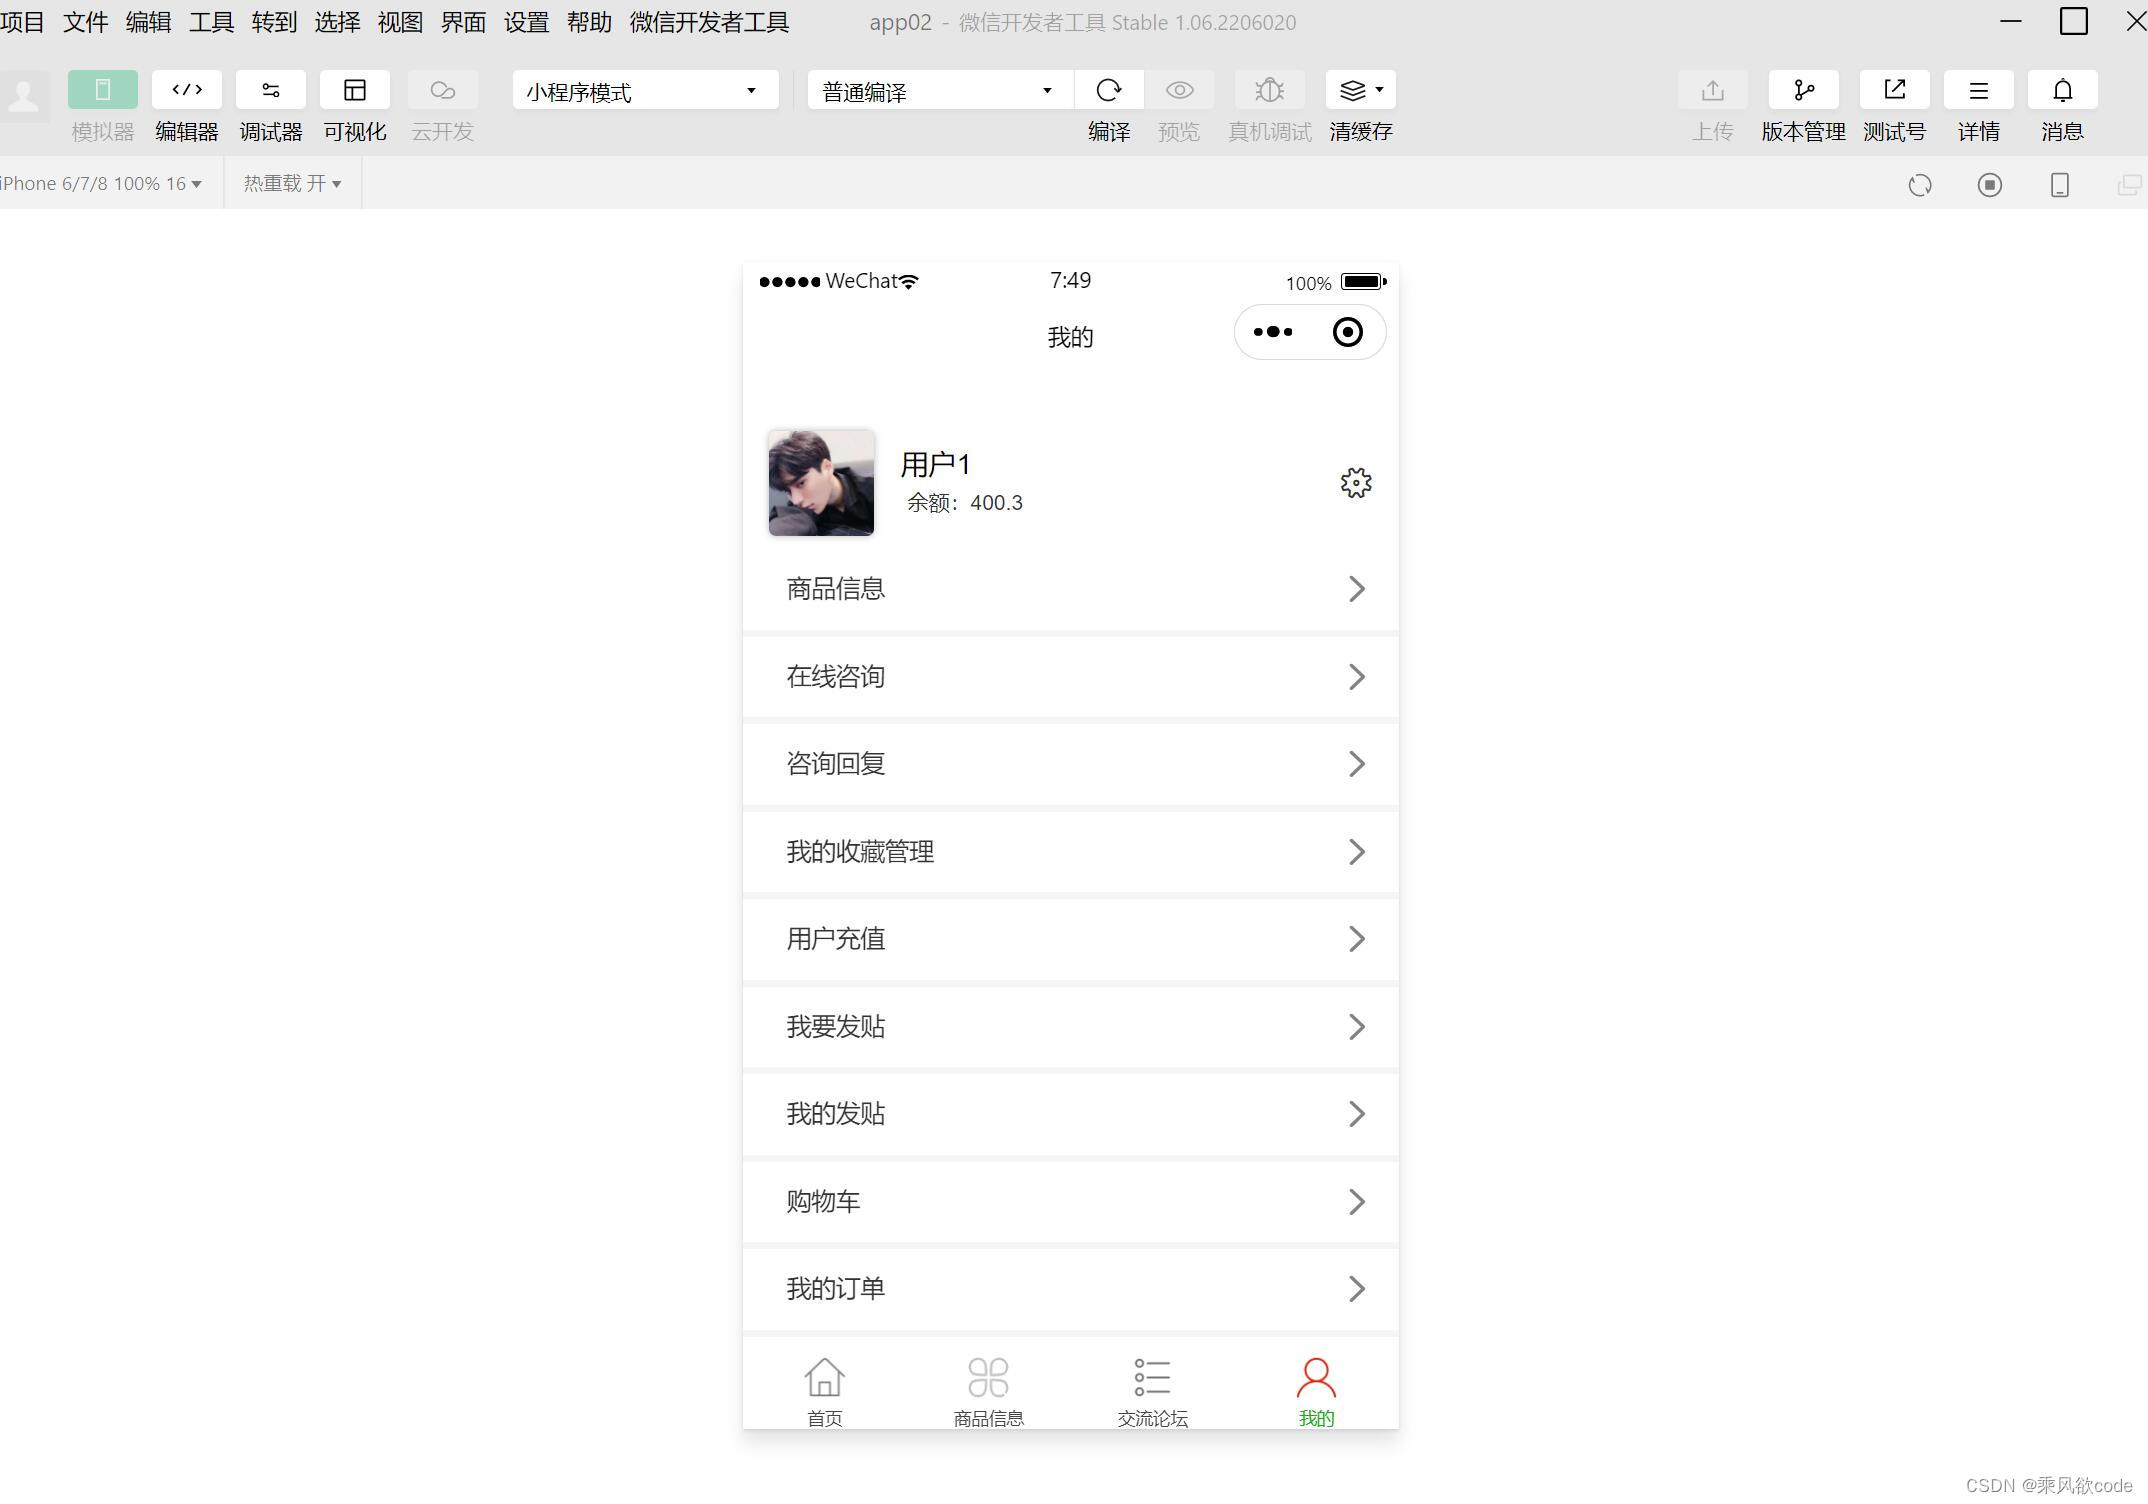Upload the project with the 上传 icon
This screenshot has width=2148, height=1504.
point(1712,89)
